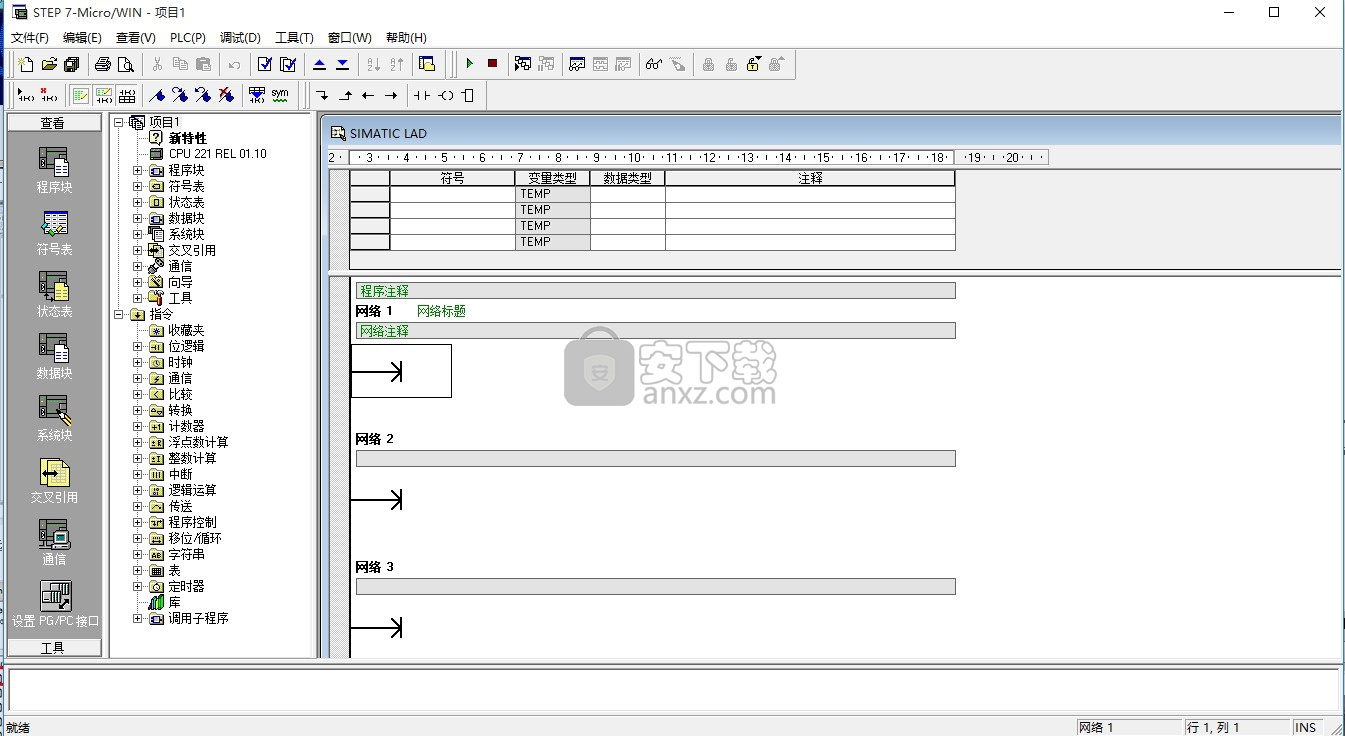This screenshot has width=1345, height=736.
Task: Click the Insert Network icon
Action: 26,95
